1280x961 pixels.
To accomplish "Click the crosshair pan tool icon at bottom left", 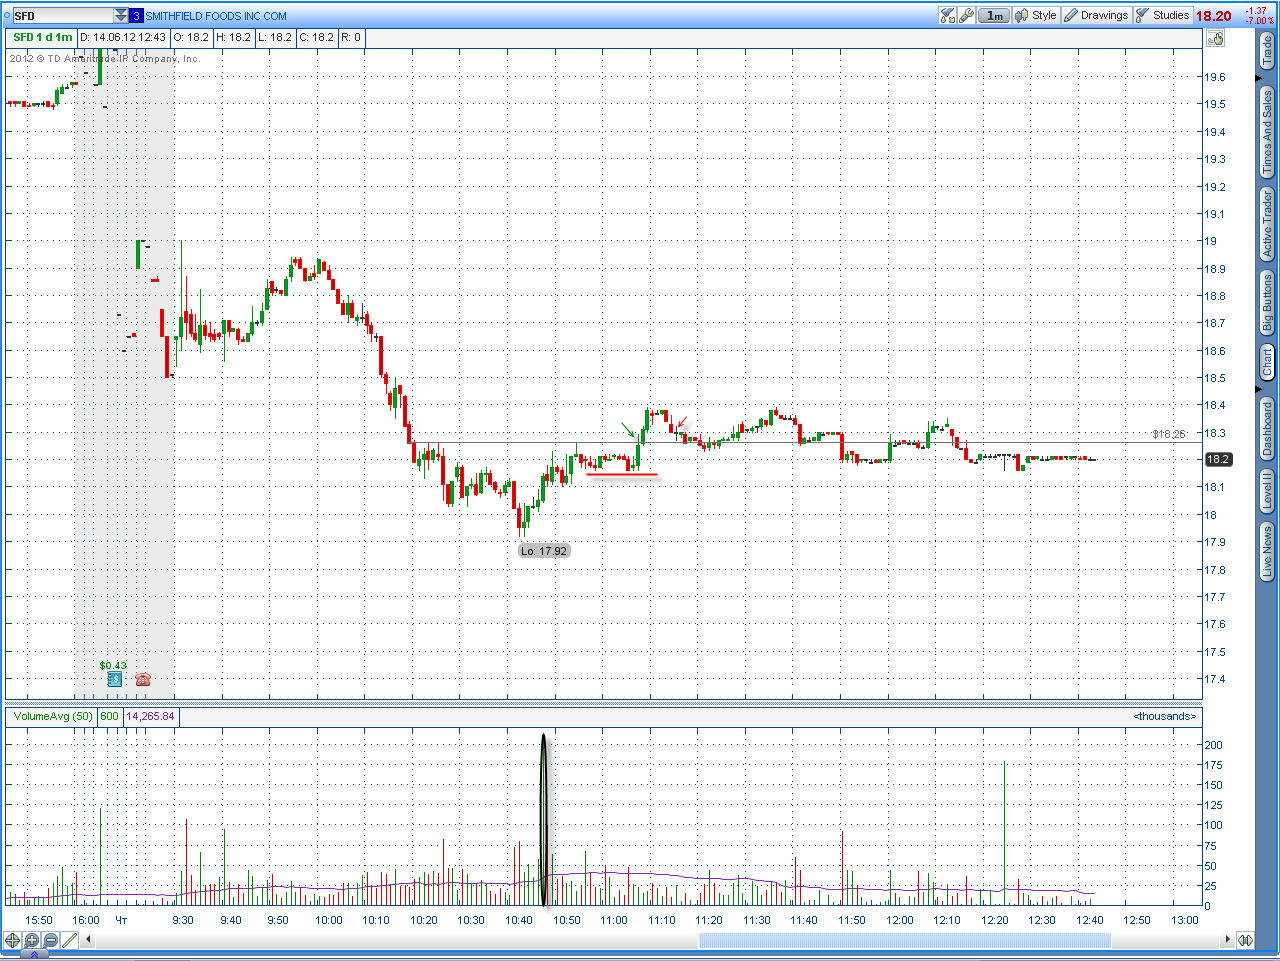I will coord(13,940).
